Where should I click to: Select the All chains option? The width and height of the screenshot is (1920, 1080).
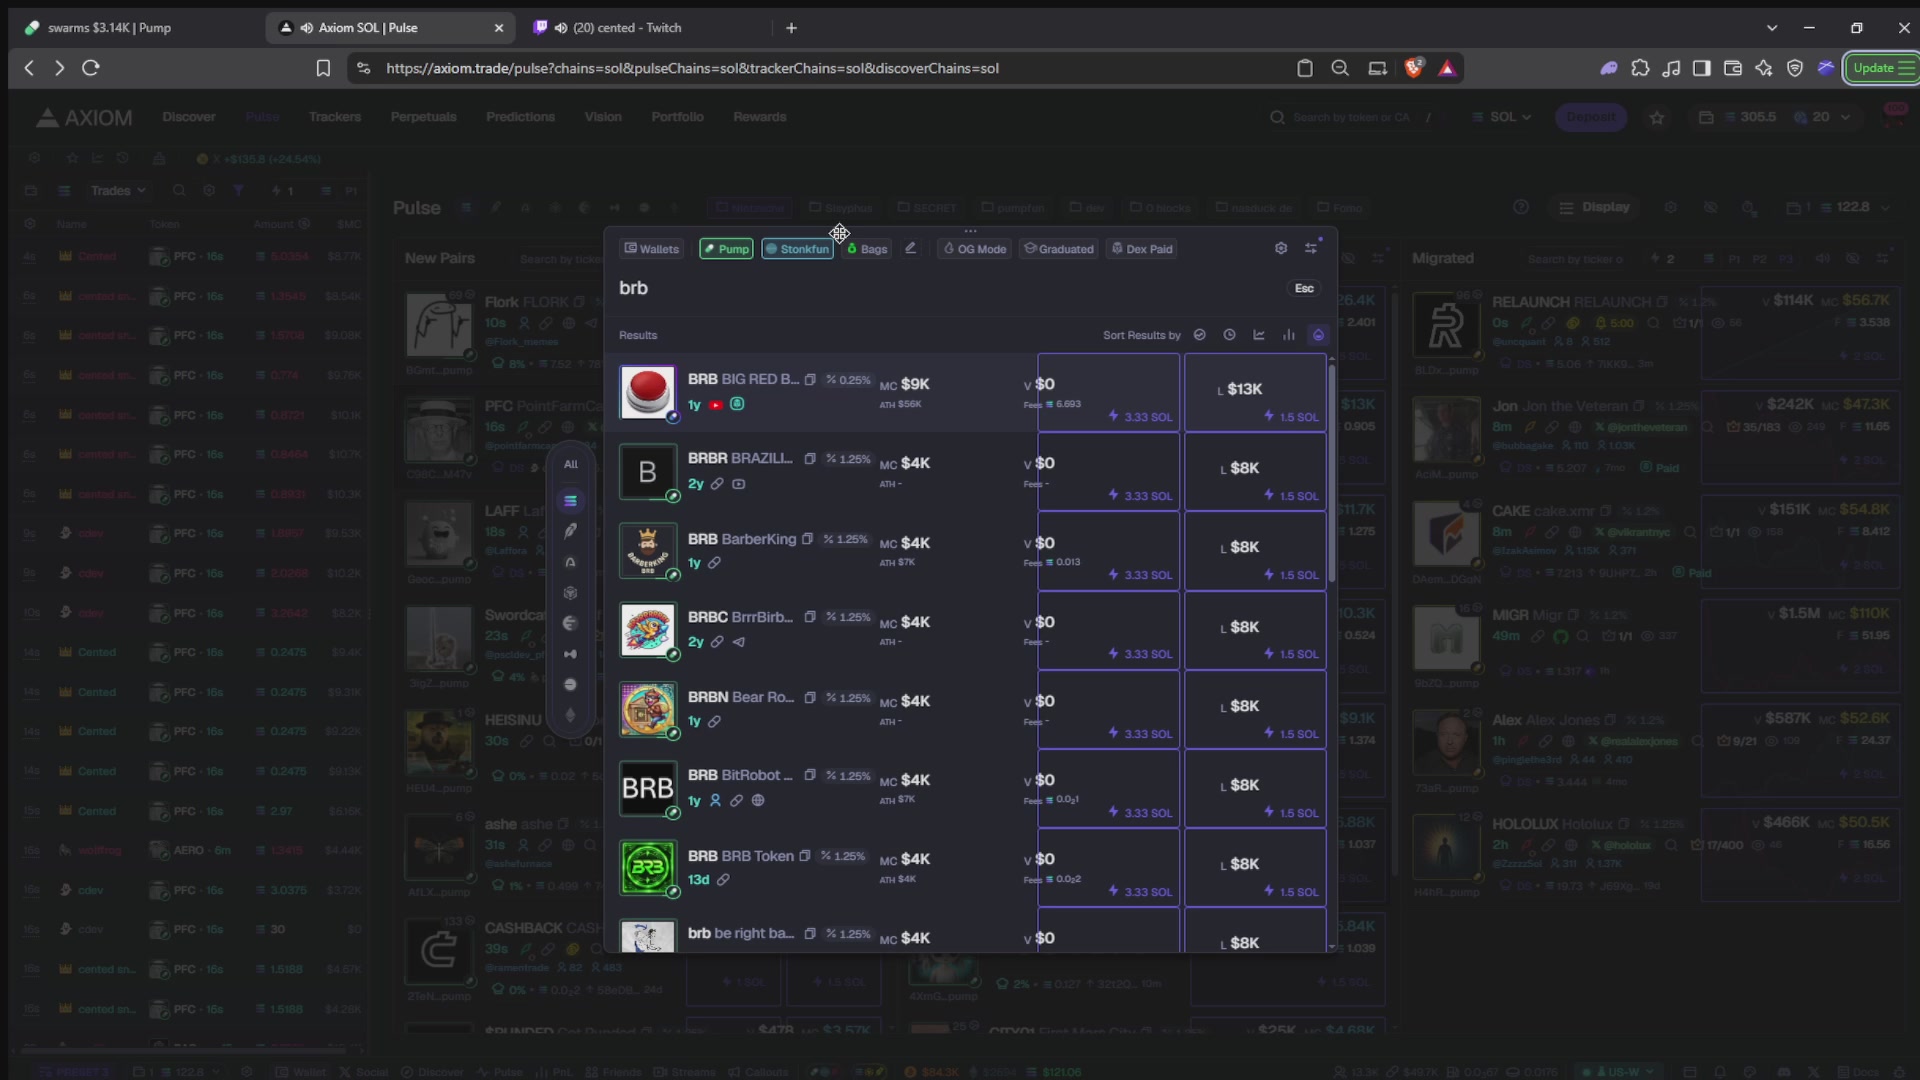[570, 464]
